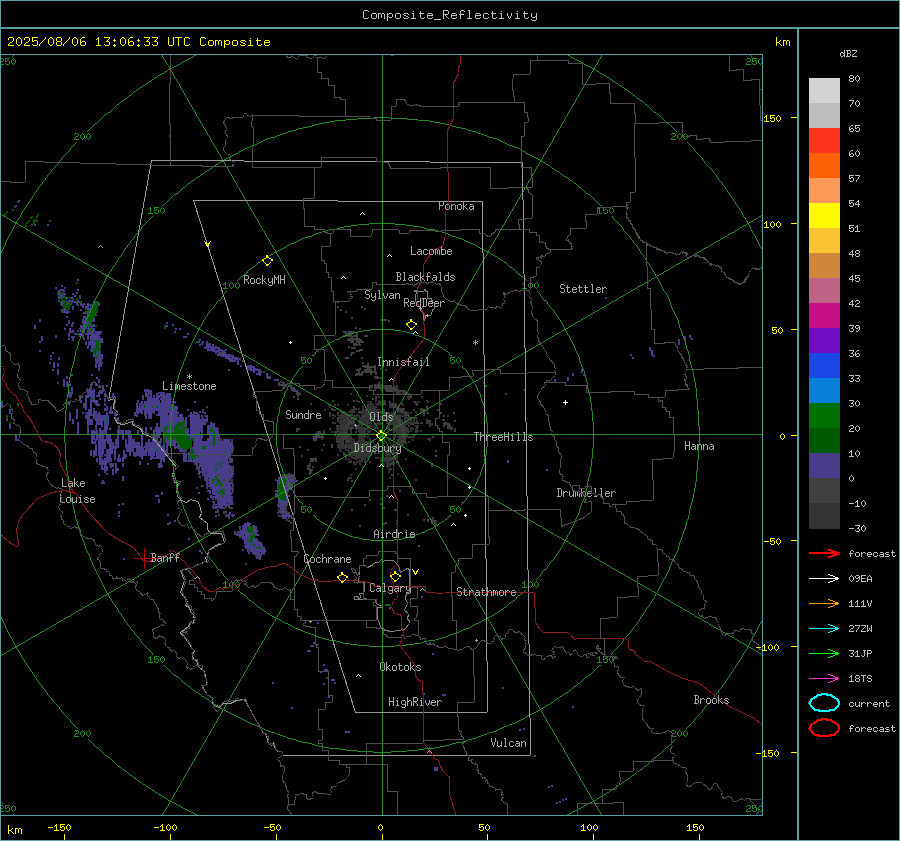This screenshot has width=900, height=841.
Task: Select the magenta swatch between 42 and 39
Action: click(824, 315)
